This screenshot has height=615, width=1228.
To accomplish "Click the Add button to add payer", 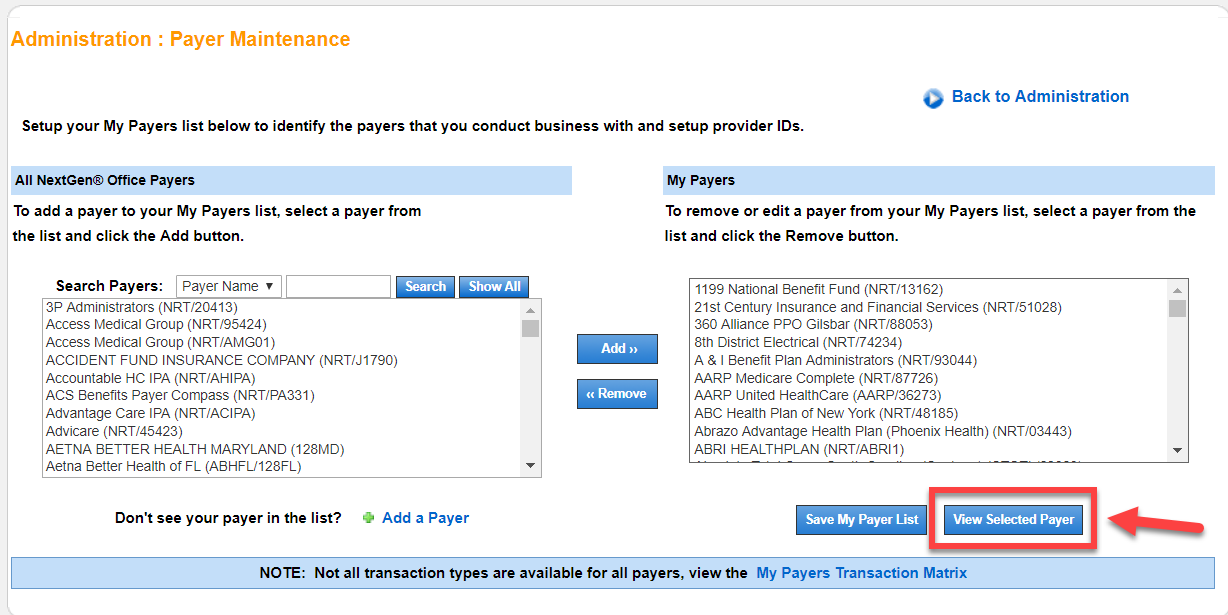I will (x=617, y=349).
